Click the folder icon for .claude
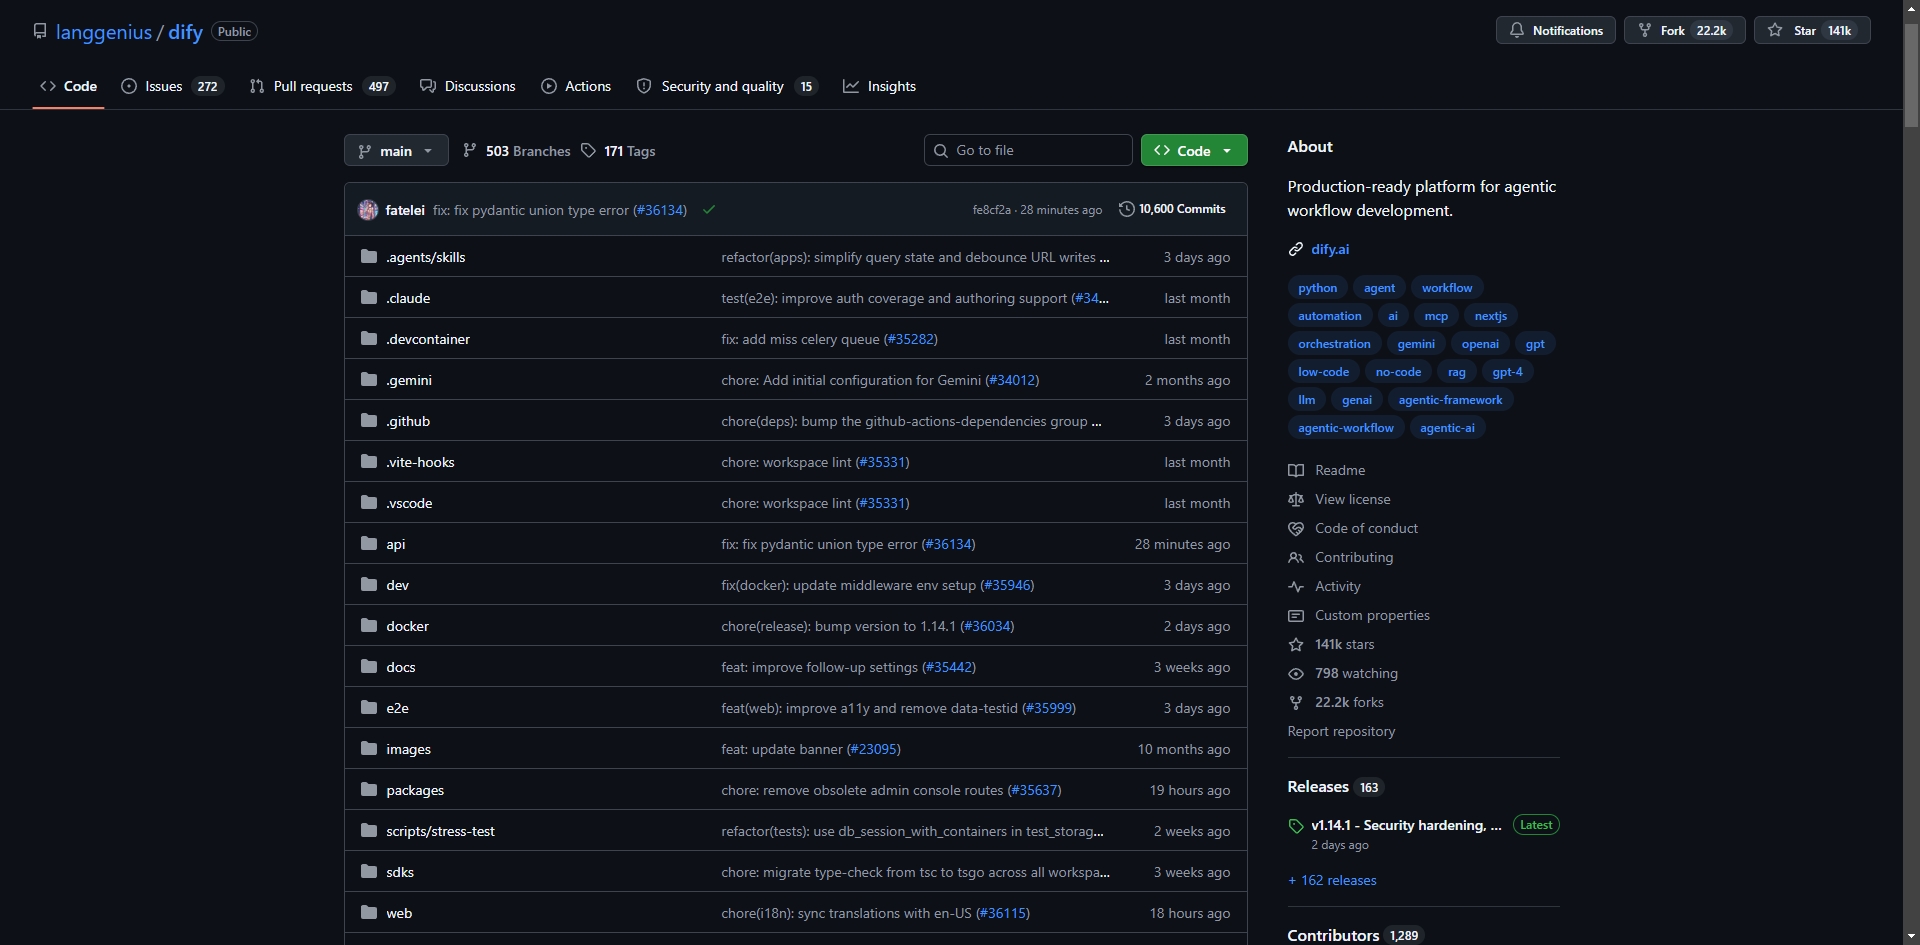Viewport: 1920px width, 945px height. [369, 298]
